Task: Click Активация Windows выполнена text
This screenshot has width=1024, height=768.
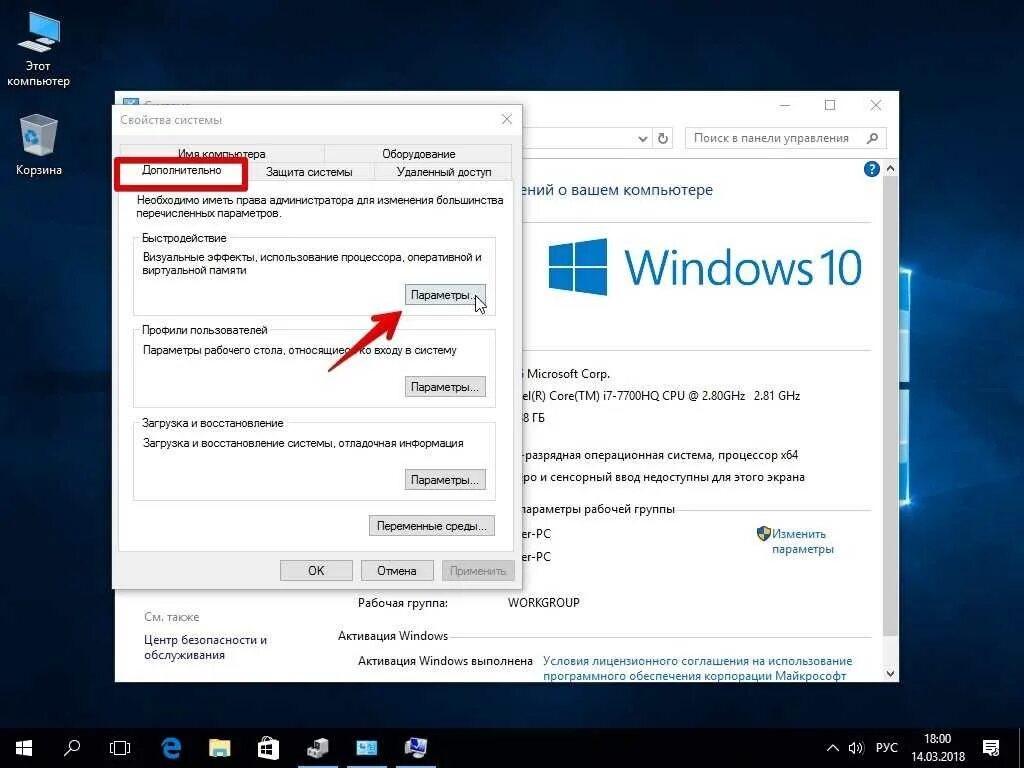Action: pos(445,661)
